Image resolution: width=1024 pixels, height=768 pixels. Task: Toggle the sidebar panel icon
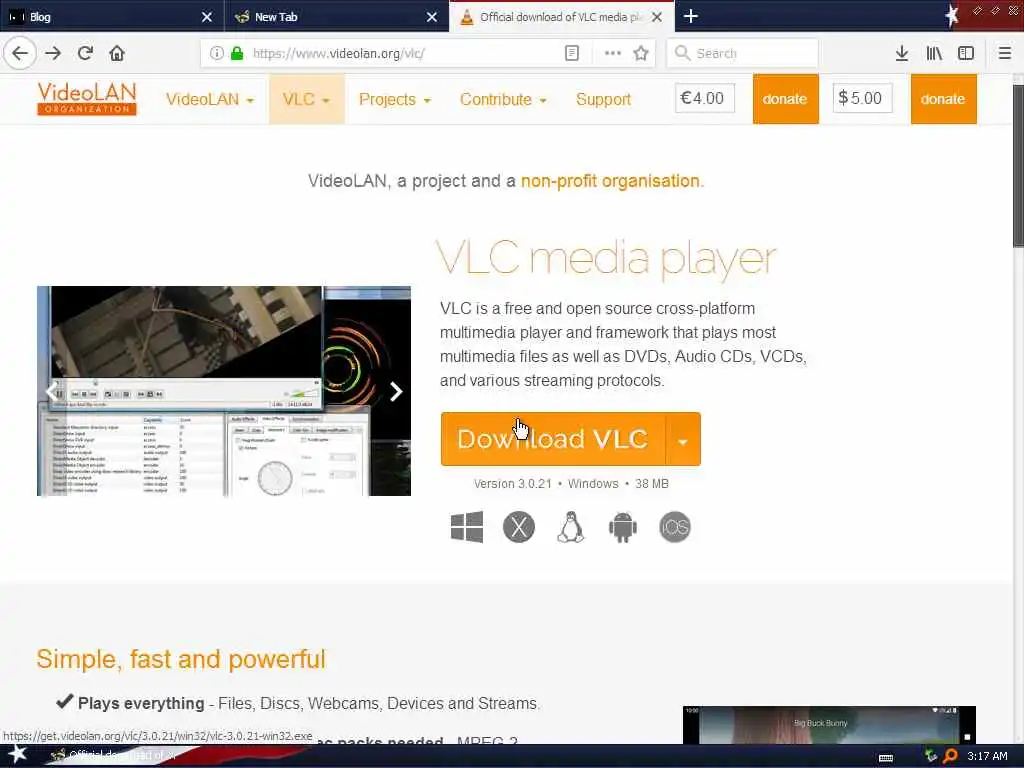[x=966, y=53]
